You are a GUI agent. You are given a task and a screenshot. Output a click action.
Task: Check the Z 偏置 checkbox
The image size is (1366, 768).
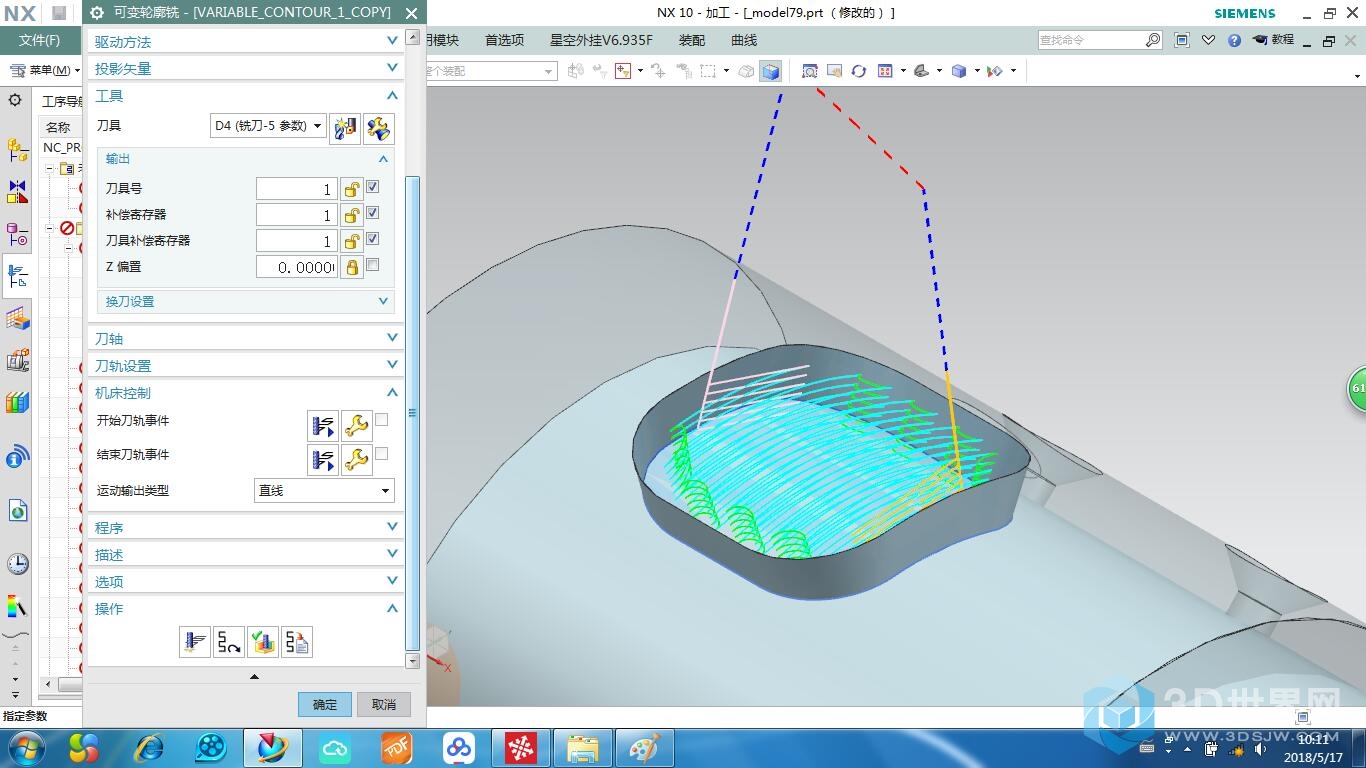(x=373, y=265)
